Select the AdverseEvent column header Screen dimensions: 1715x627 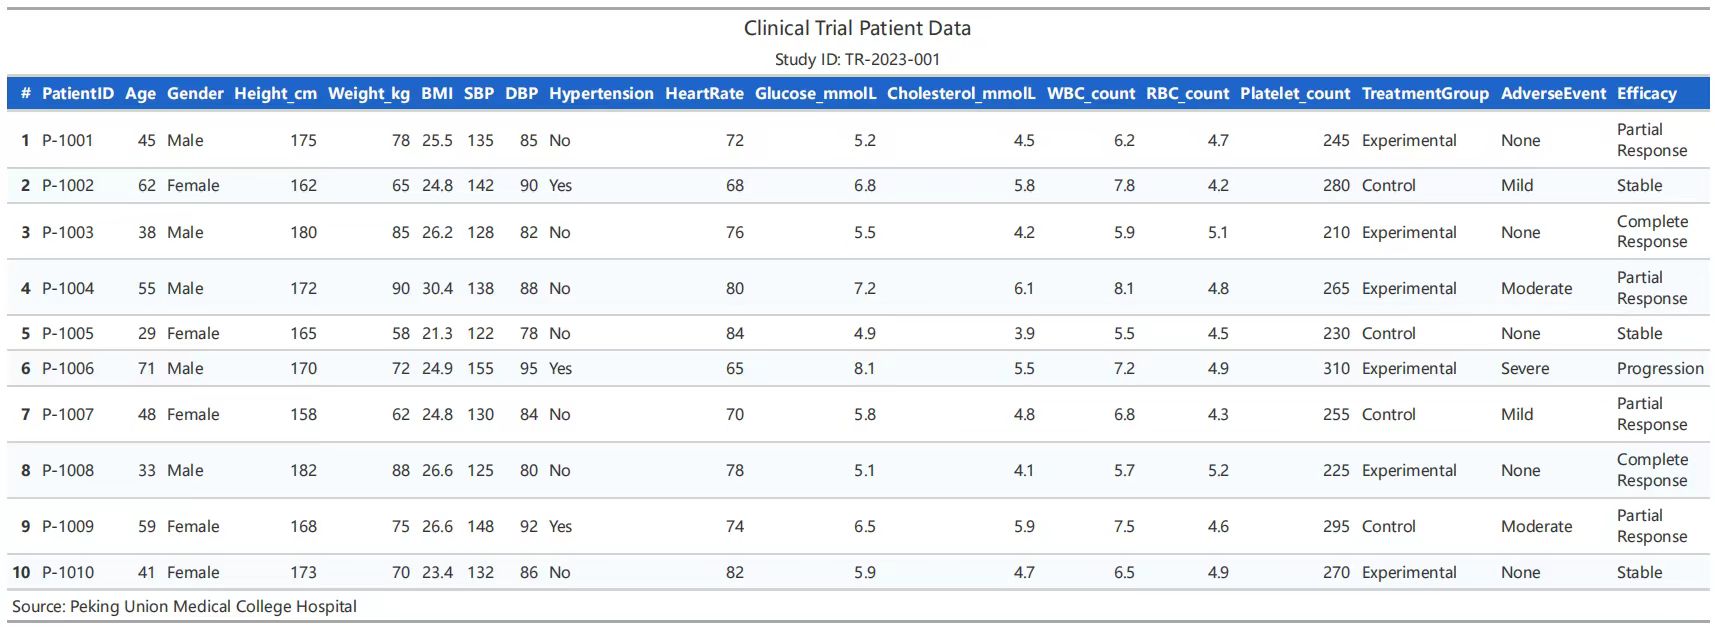[x=1553, y=93]
